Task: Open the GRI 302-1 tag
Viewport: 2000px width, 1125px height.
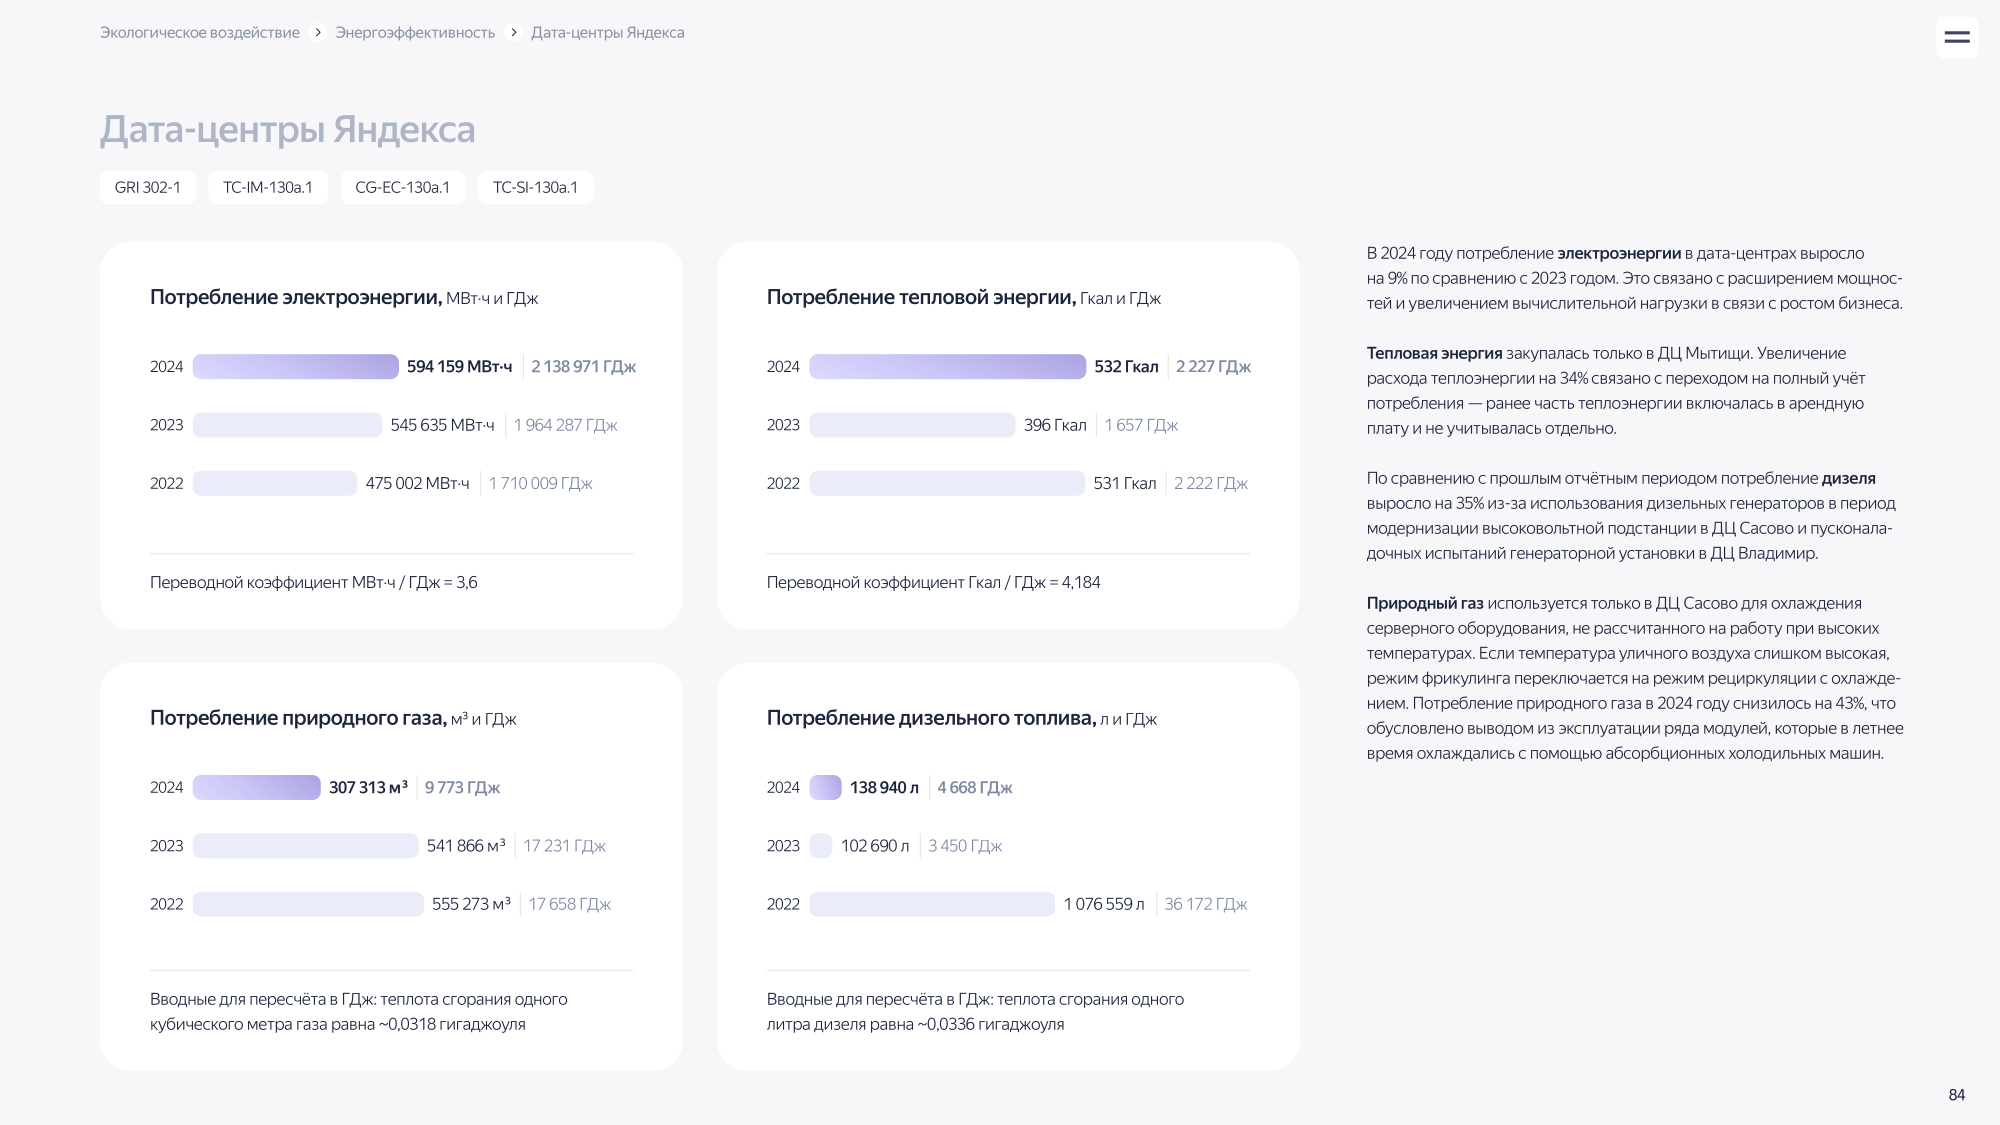Action: pyautogui.click(x=148, y=187)
